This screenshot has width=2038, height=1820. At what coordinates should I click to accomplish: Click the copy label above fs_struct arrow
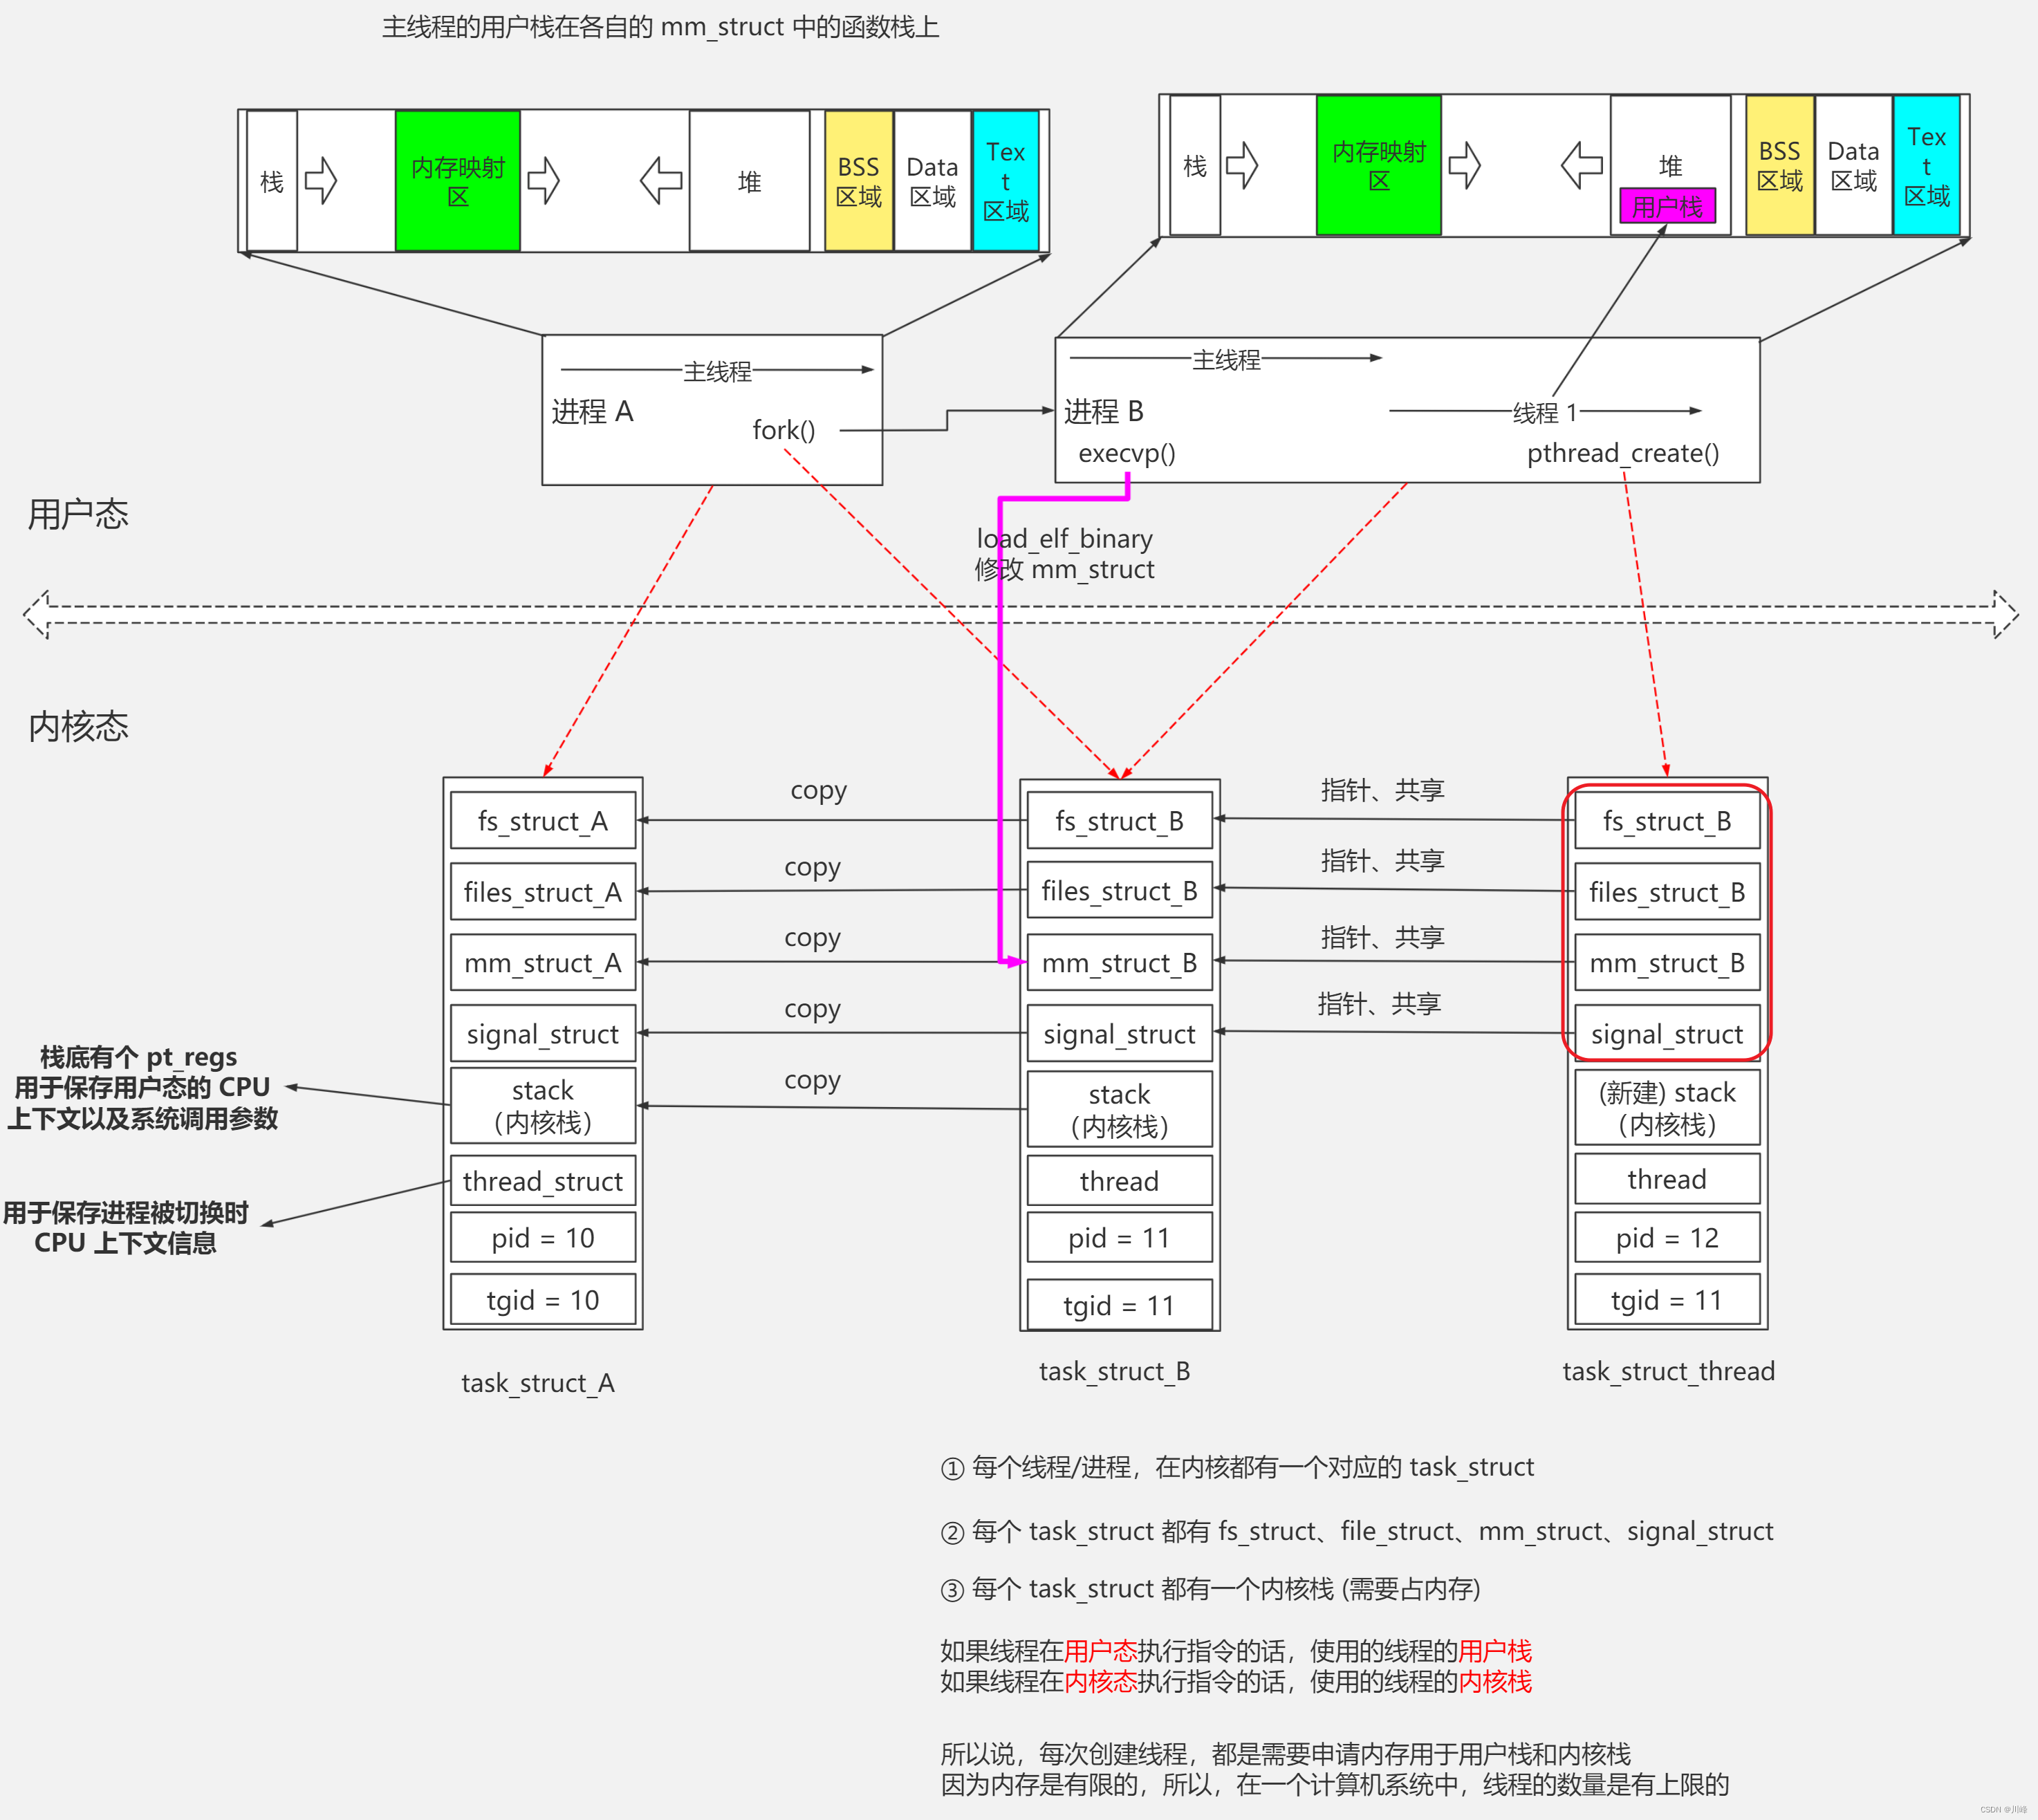pyautogui.click(x=818, y=790)
